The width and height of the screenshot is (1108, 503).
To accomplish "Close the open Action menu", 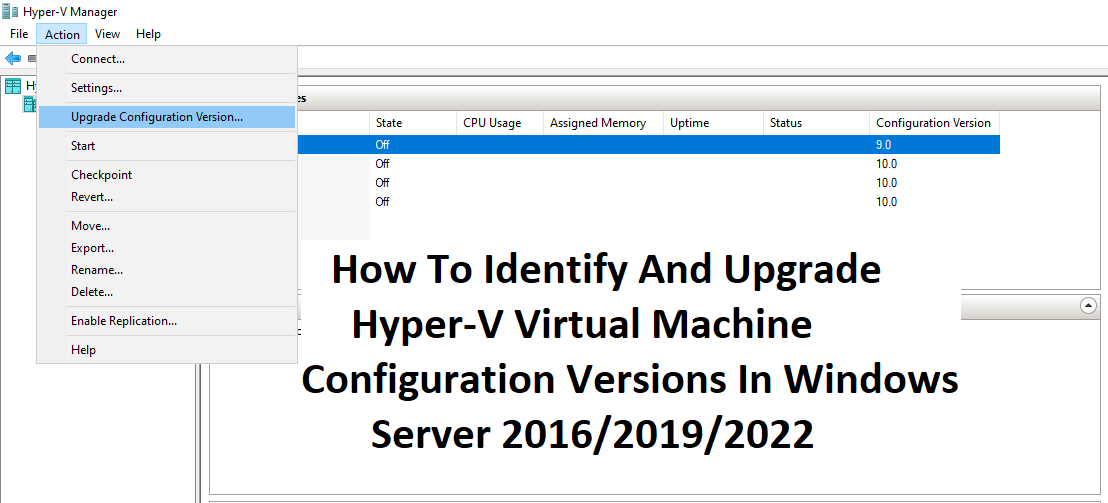I will click(62, 34).
